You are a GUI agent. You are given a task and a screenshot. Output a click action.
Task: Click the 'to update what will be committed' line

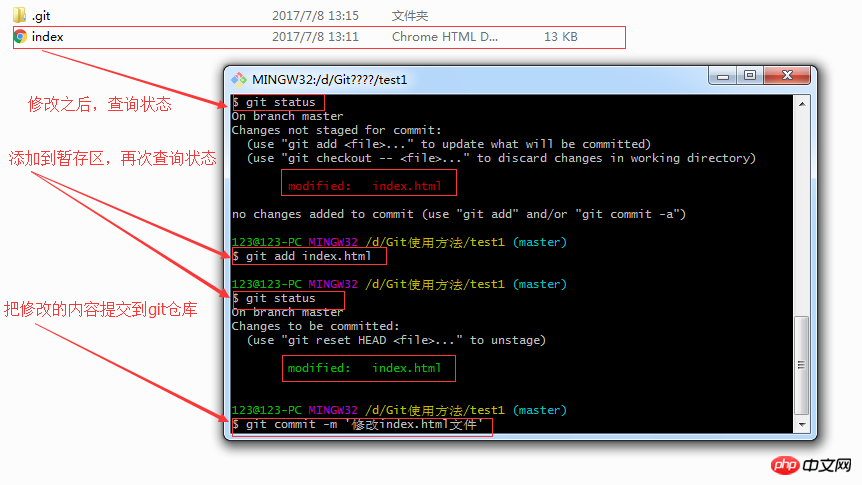point(449,144)
